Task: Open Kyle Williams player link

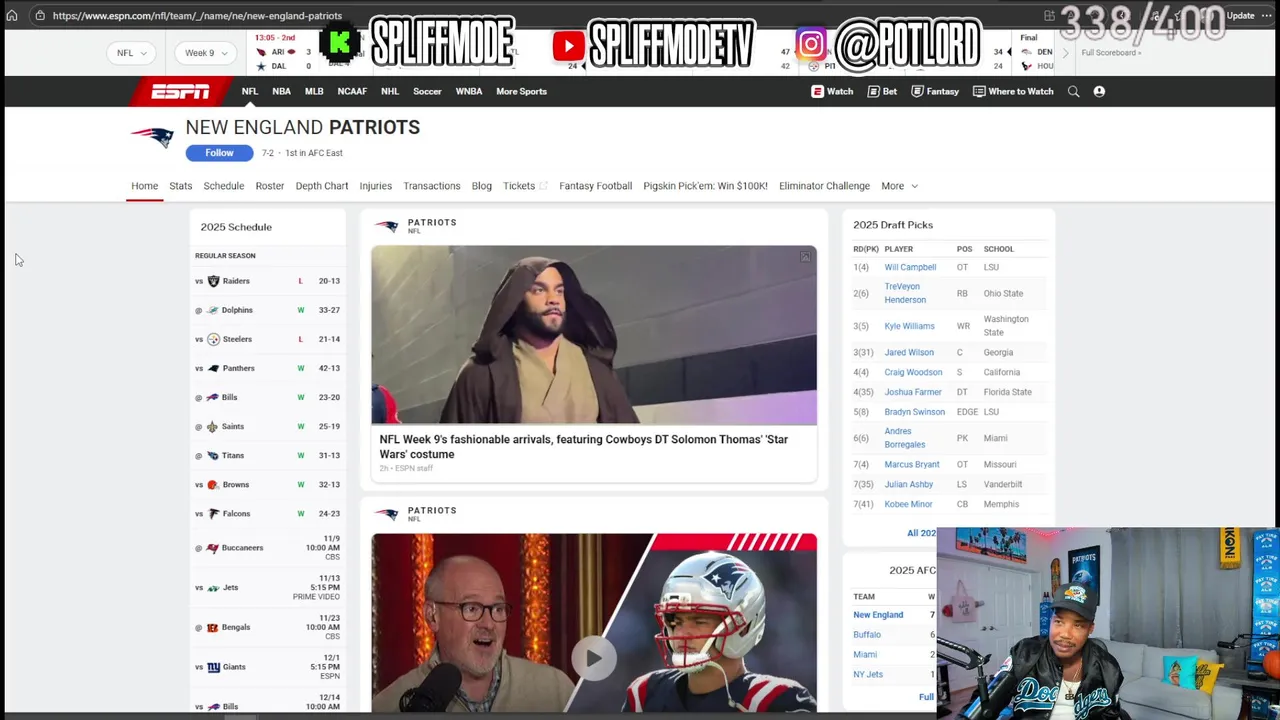Action: [909, 326]
